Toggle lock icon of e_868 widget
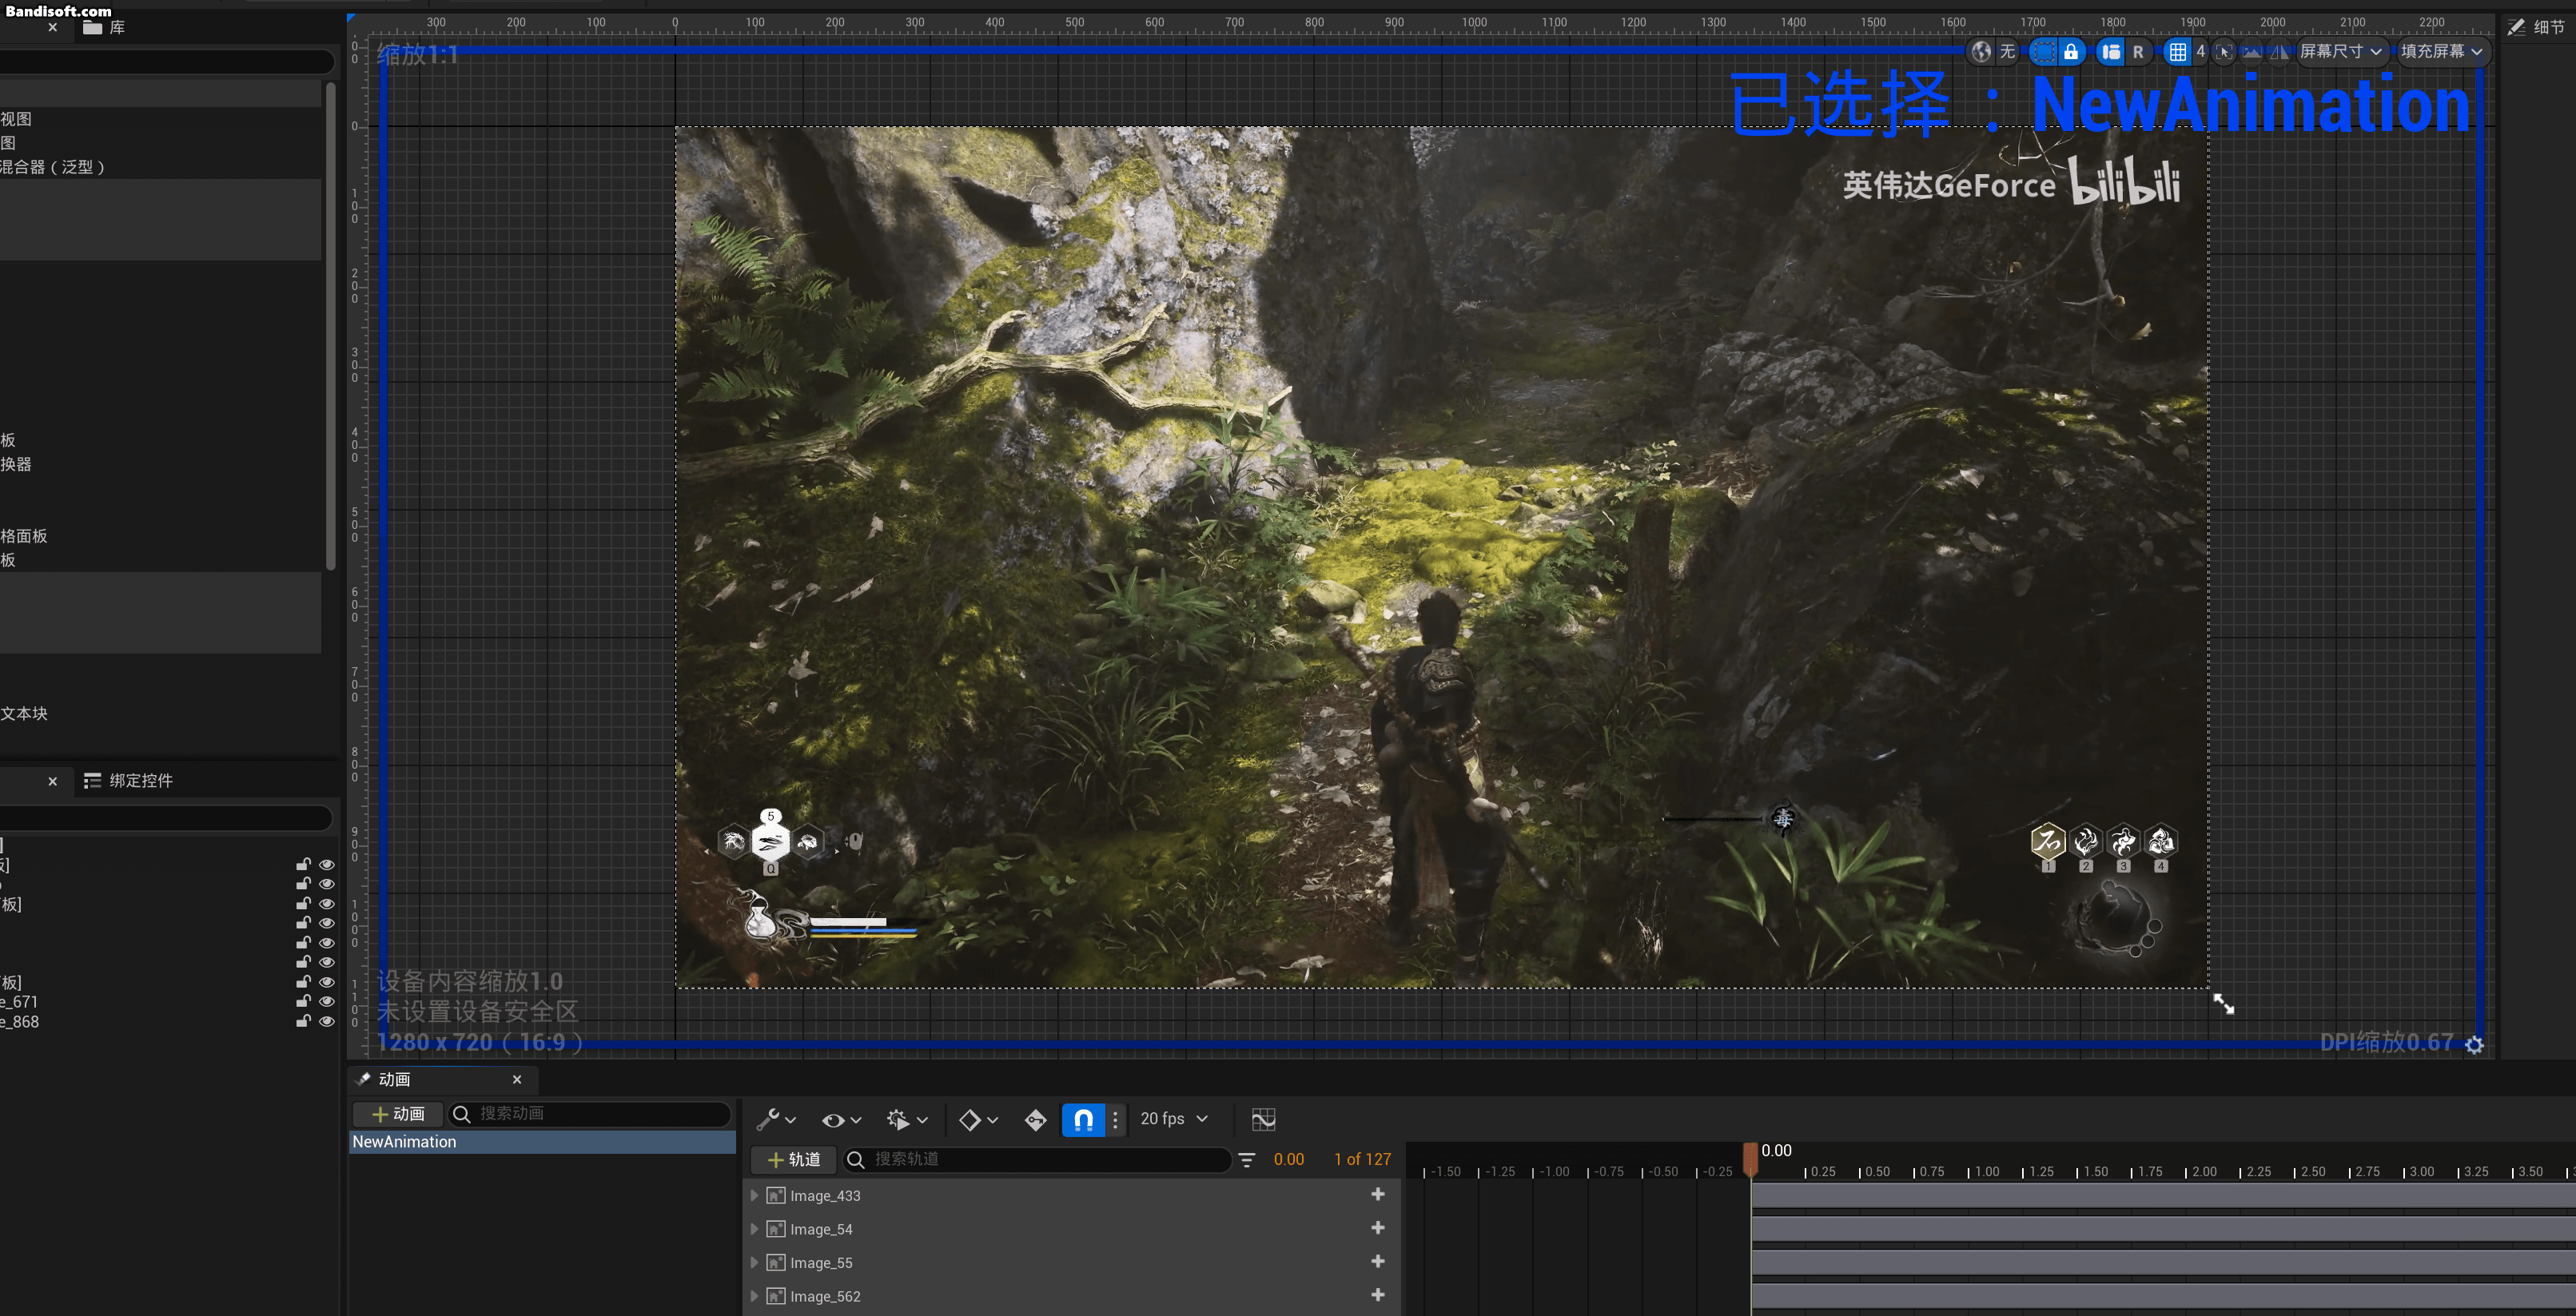2576x1316 pixels. point(303,1021)
